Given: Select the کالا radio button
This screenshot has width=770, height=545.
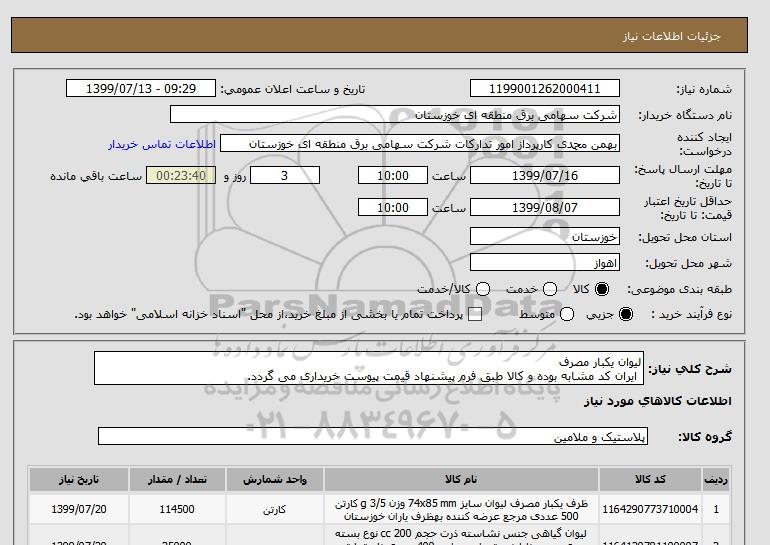Looking at the screenshot, I should pyautogui.click(x=600, y=289).
